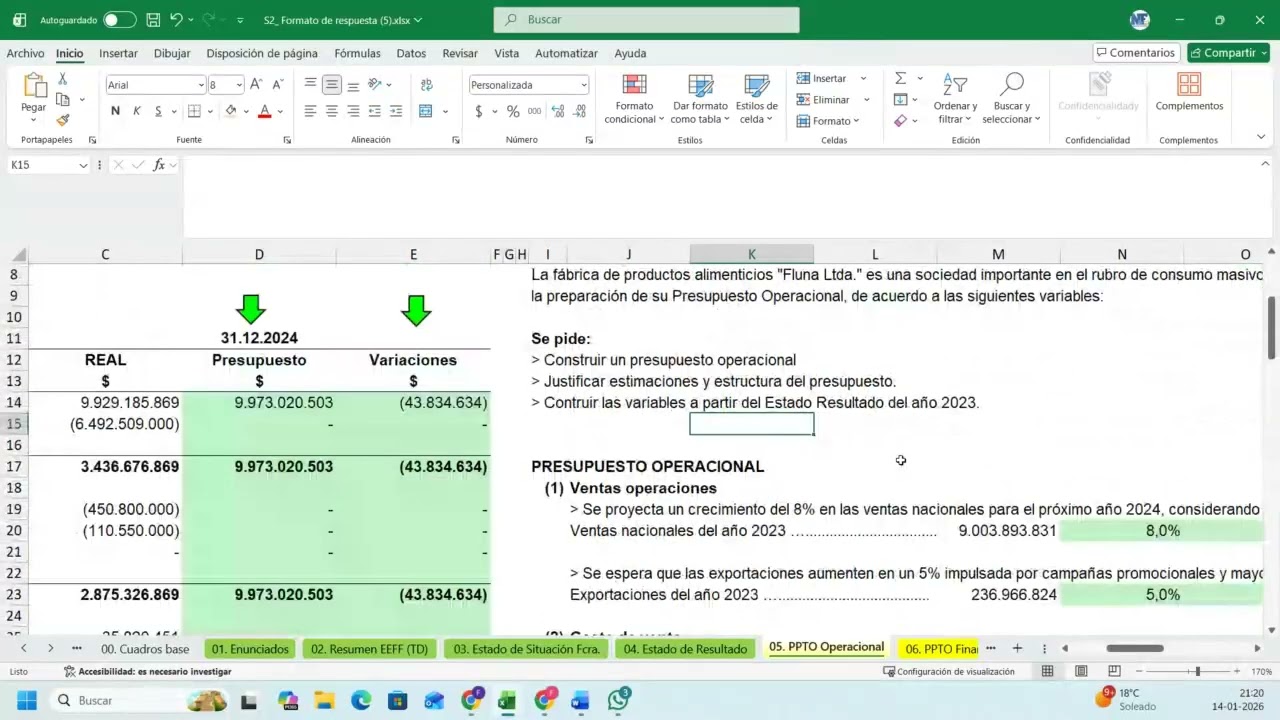The width and height of the screenshot is (1280, 720).
Task: Click the Undo arrow icon
Action: tap(177, 20)
